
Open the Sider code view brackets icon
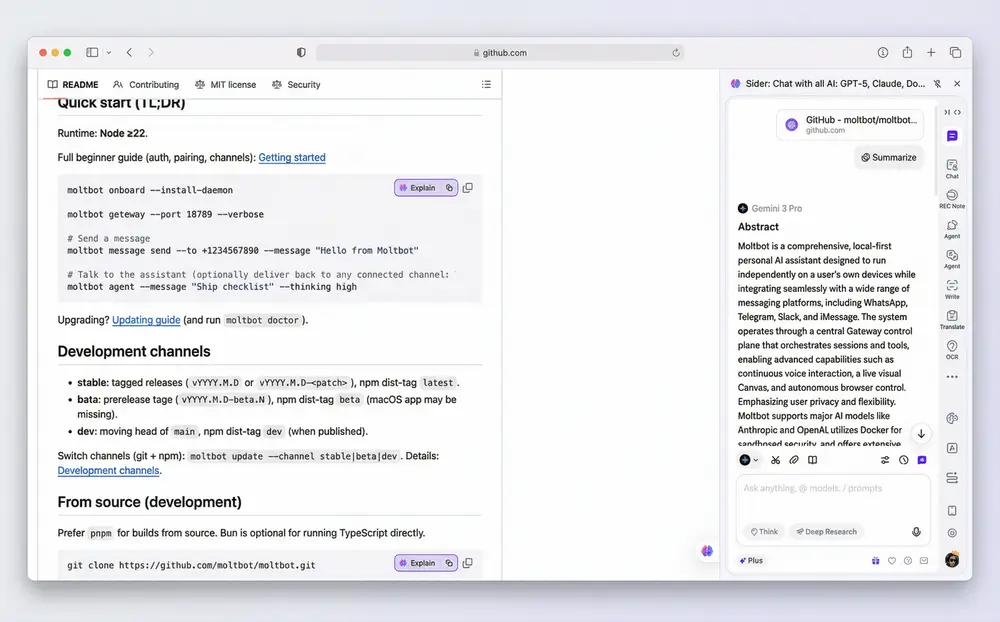(x=957, y=112)
